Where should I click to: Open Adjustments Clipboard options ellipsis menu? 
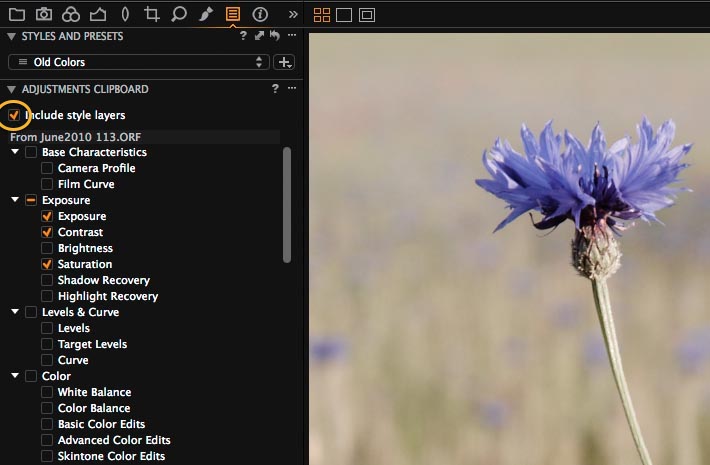coord(292,88)
